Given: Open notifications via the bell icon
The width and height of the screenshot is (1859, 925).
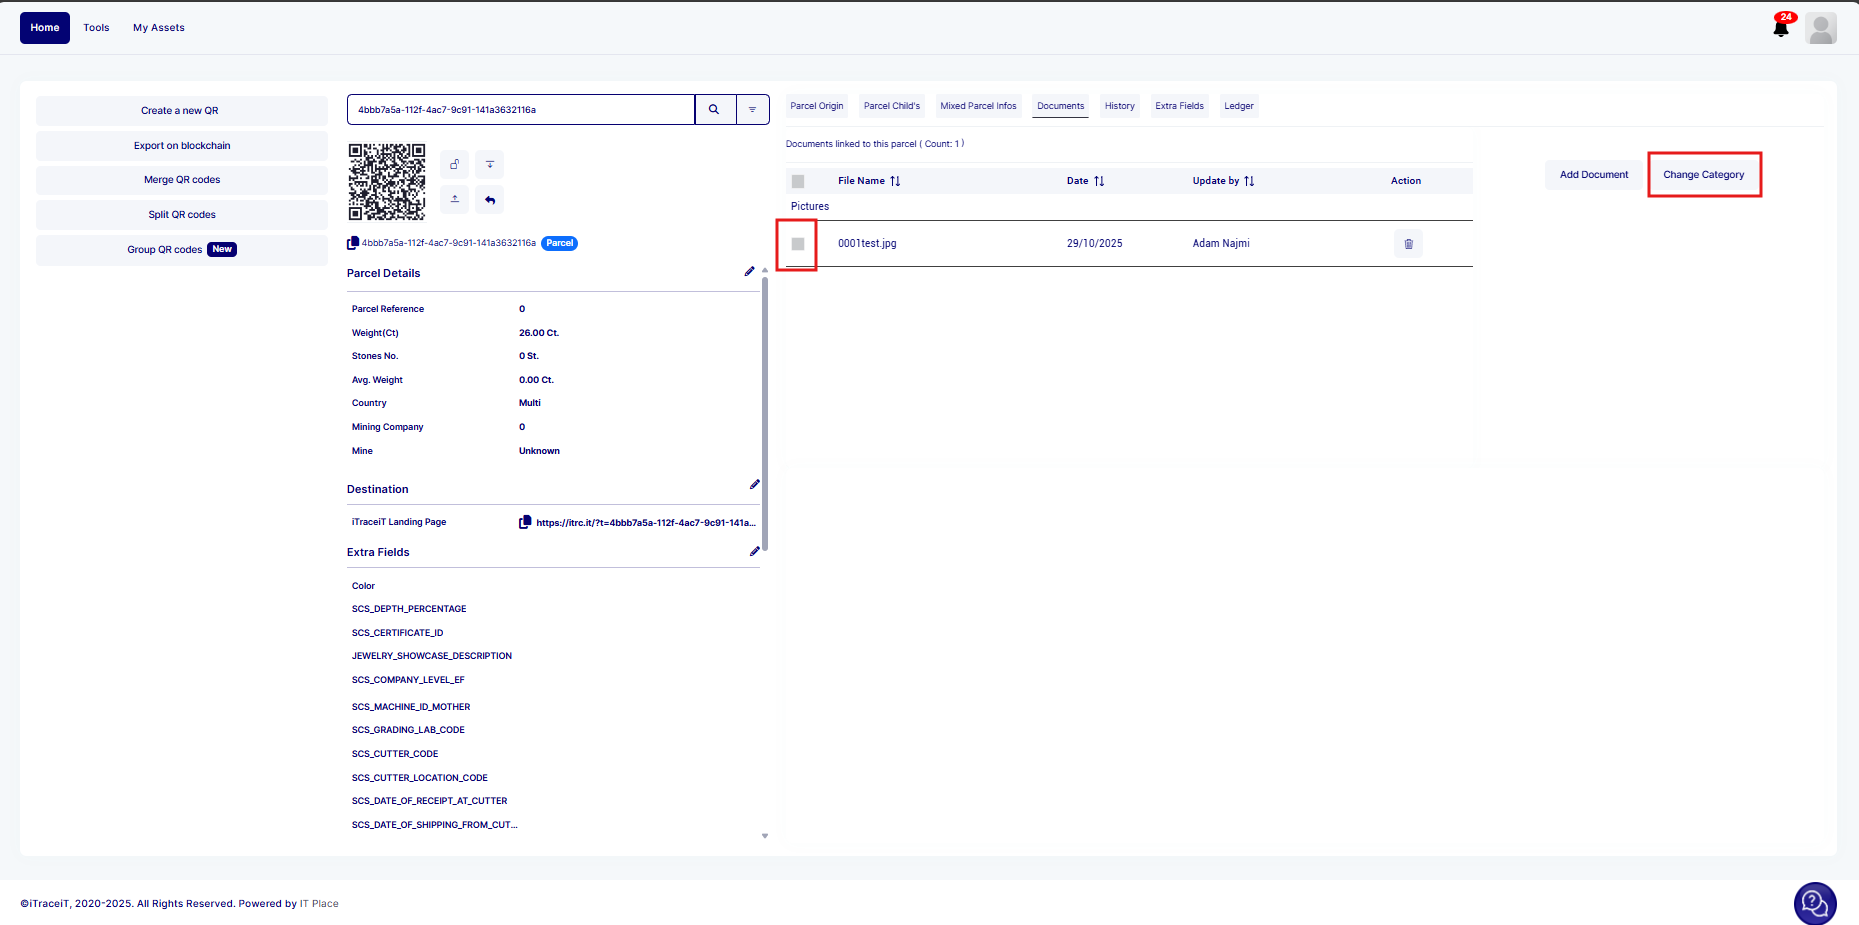Looking at the screenshot, I should pyautogui.click(x=1780, y=28).
